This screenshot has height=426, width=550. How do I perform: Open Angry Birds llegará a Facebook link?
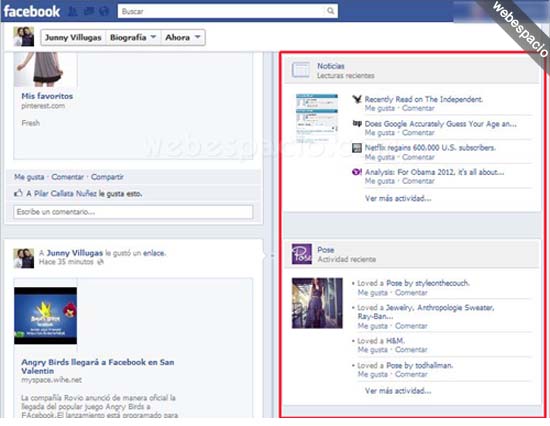pos(98,366)
